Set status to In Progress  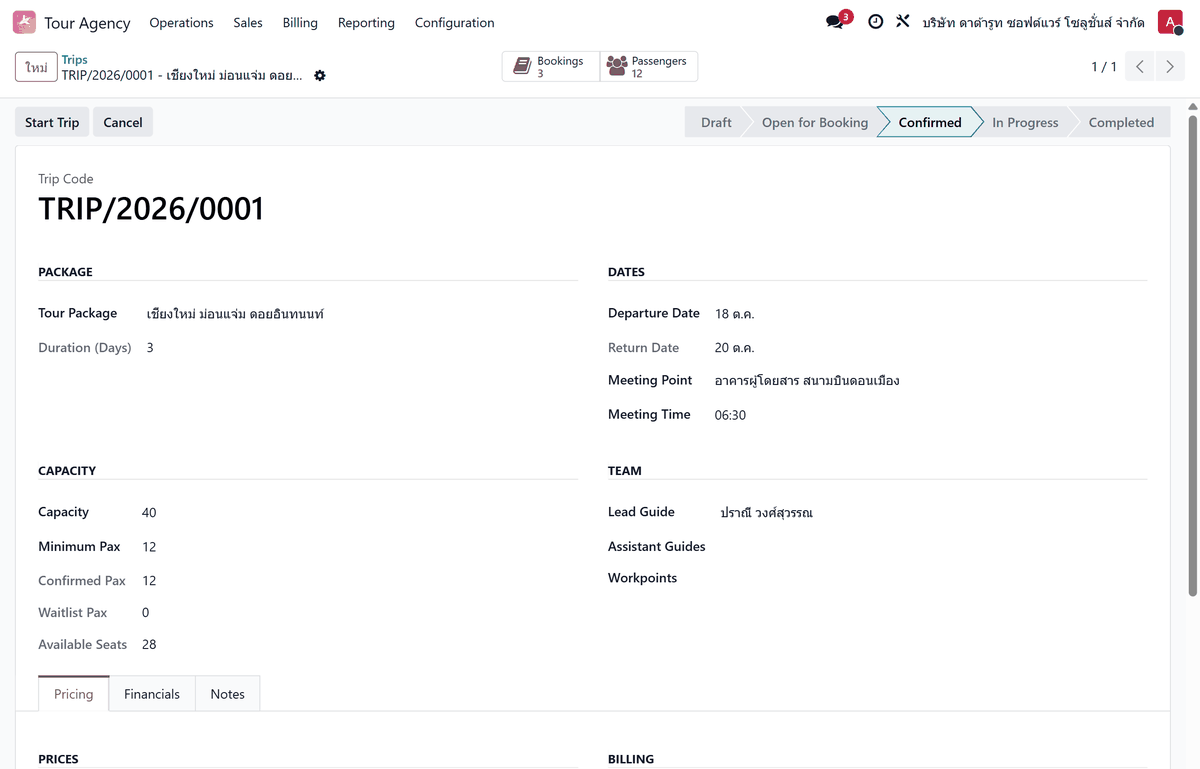coord(1025,122)
